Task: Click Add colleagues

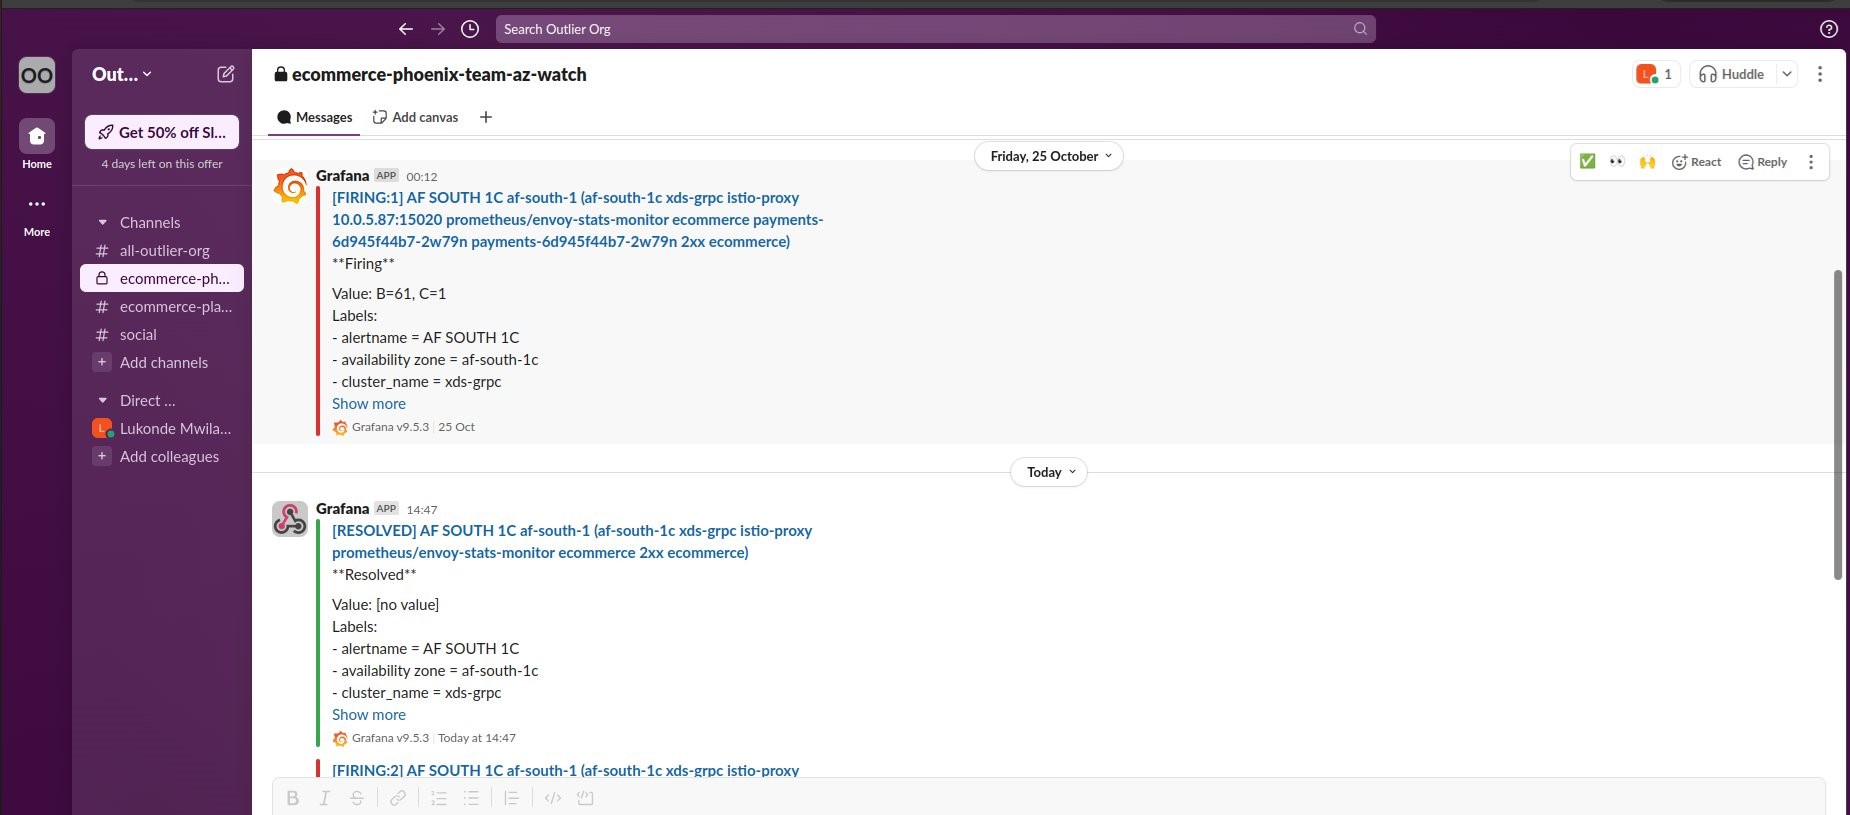Action: pos(162,456)
